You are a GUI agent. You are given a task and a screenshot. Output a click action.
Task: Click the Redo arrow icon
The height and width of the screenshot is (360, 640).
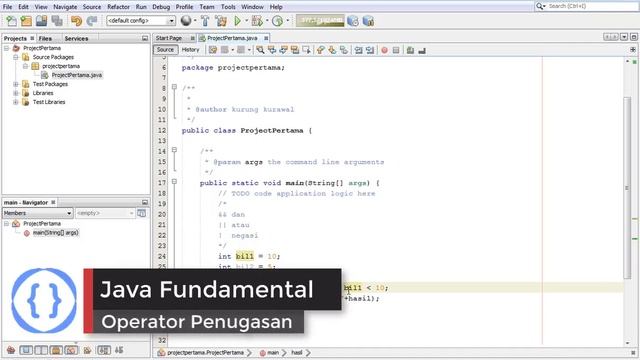[x=92, y=21]
